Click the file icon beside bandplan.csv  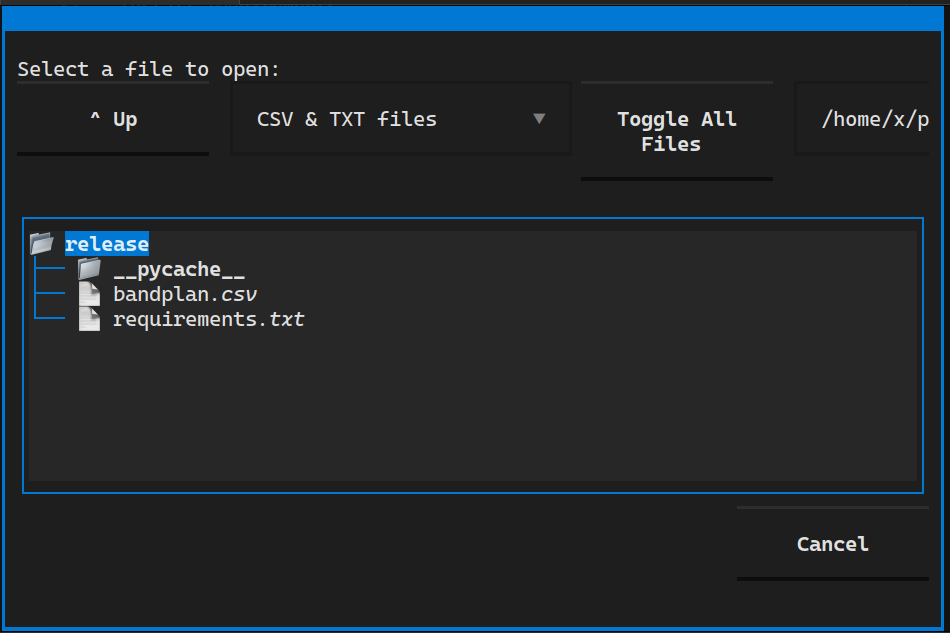[x=89, y=293]
